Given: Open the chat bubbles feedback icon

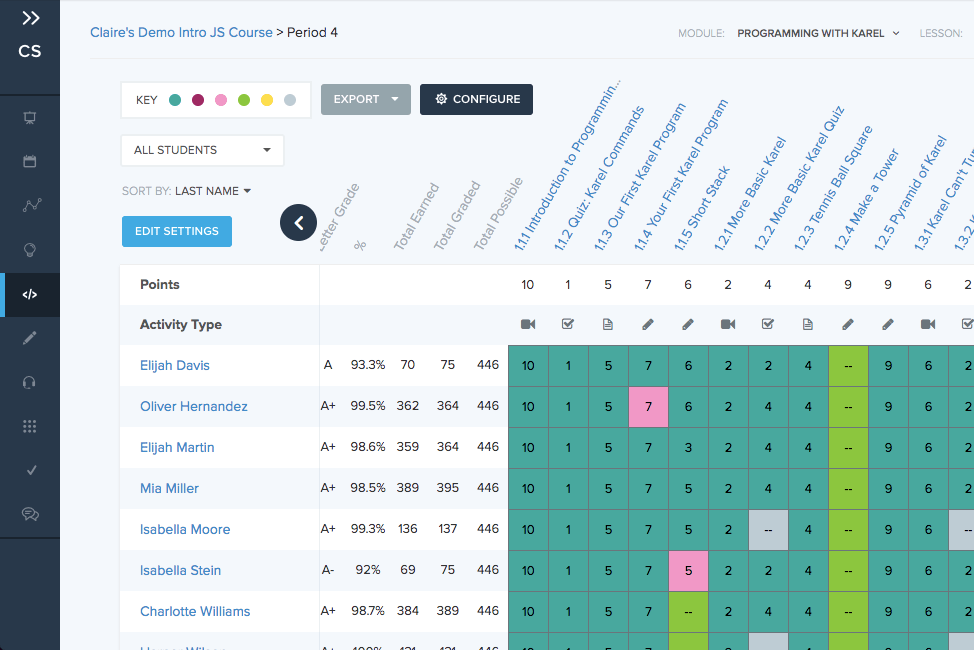Looking at the screenshot, I should (x=29, y=514).
